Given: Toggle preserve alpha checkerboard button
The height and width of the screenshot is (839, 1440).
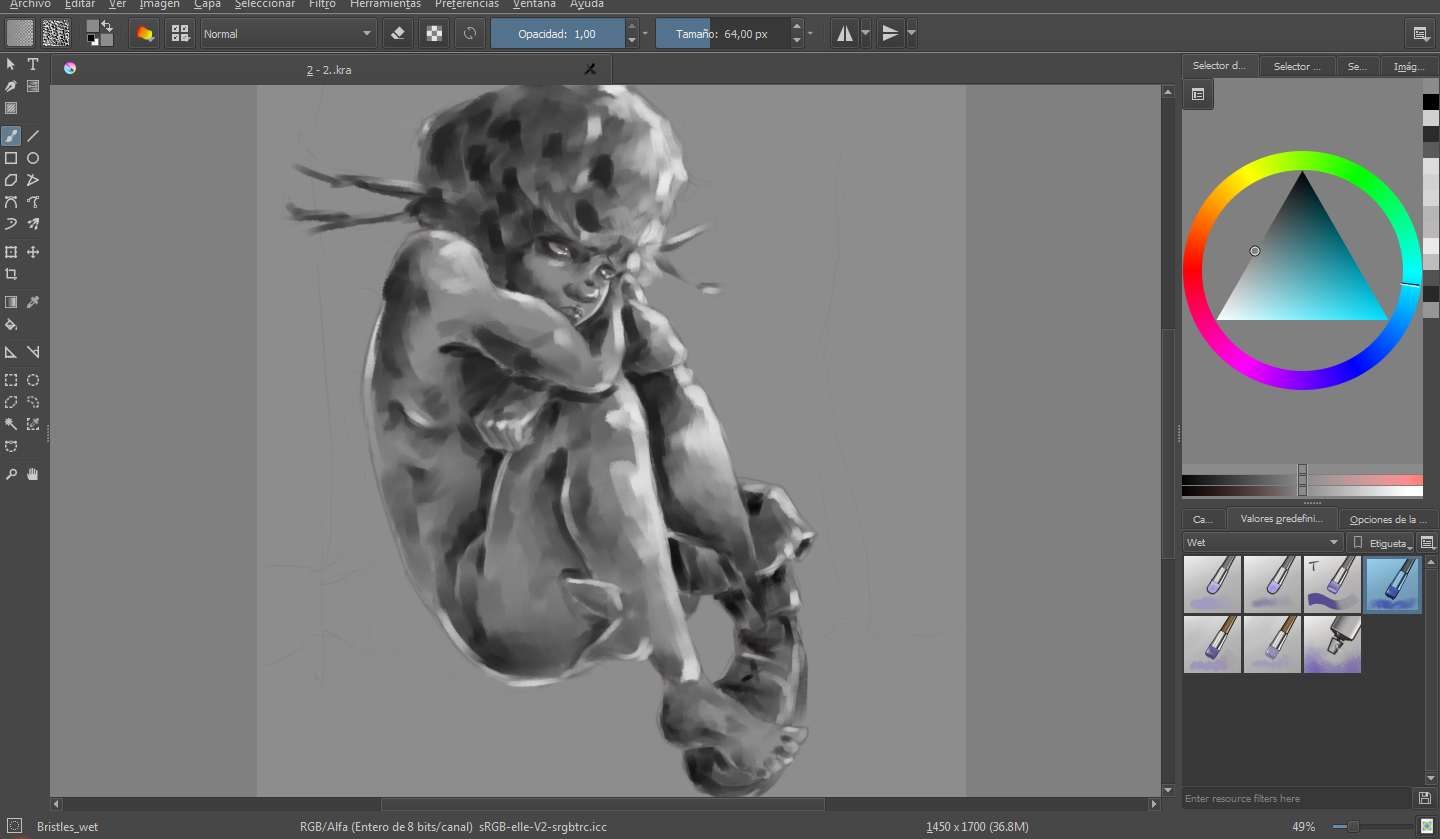Looking at the screenshot, I should 434,33.
